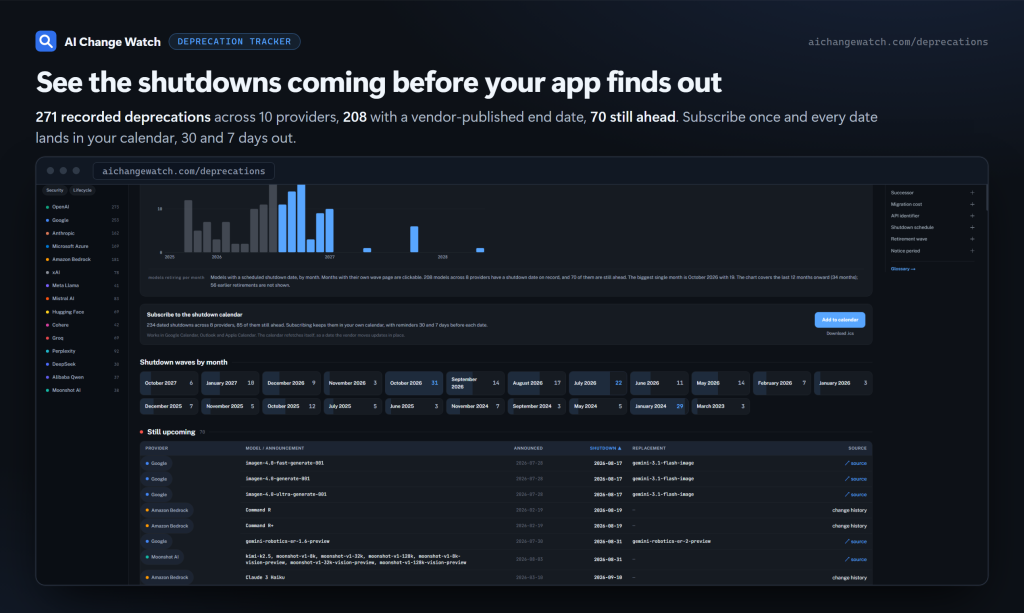This screenshot has width=1024, height=613.
Task: Open change history for Claude 3 Haiku row
Action: (850, 578)
